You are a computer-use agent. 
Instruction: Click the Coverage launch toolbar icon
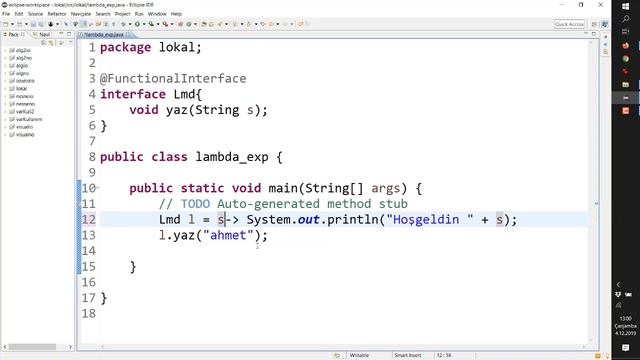coord(151,24)
